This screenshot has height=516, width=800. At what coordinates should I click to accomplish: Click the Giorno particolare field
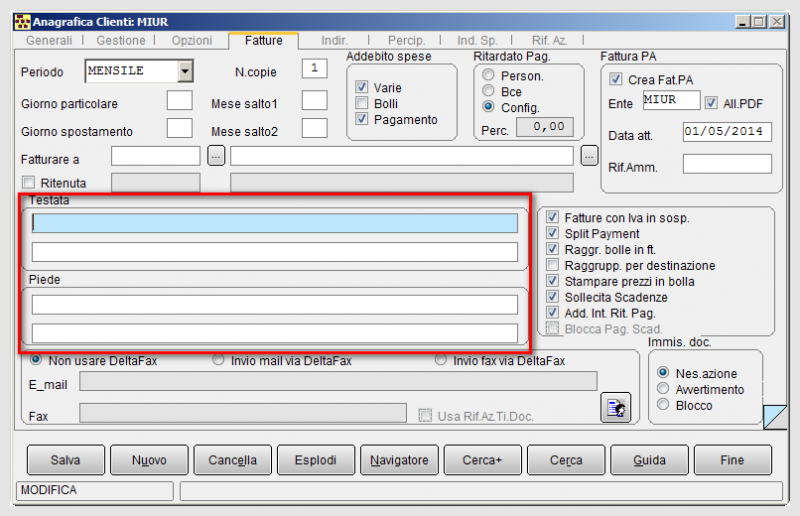(x=180, y=101)
